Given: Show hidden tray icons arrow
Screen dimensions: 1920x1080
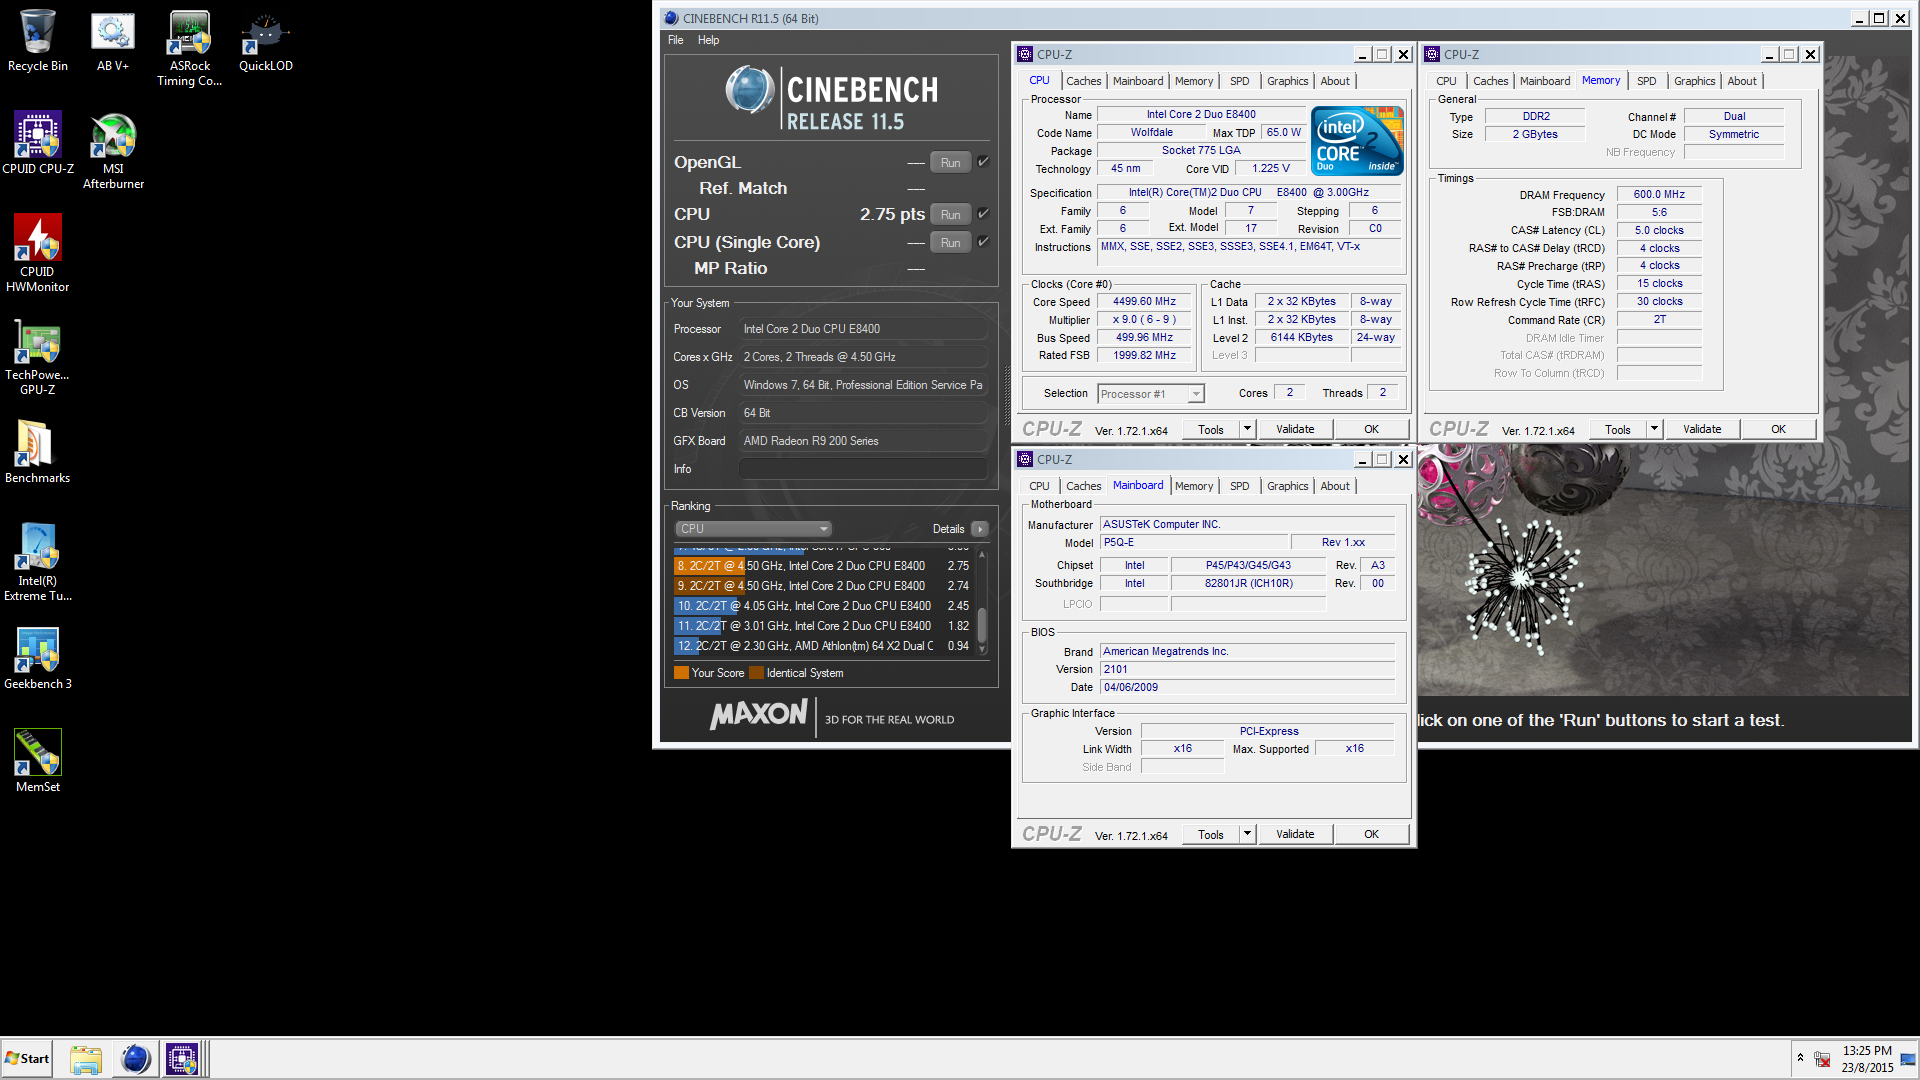Looking at the screenshot, I should coord(1800,1058).
